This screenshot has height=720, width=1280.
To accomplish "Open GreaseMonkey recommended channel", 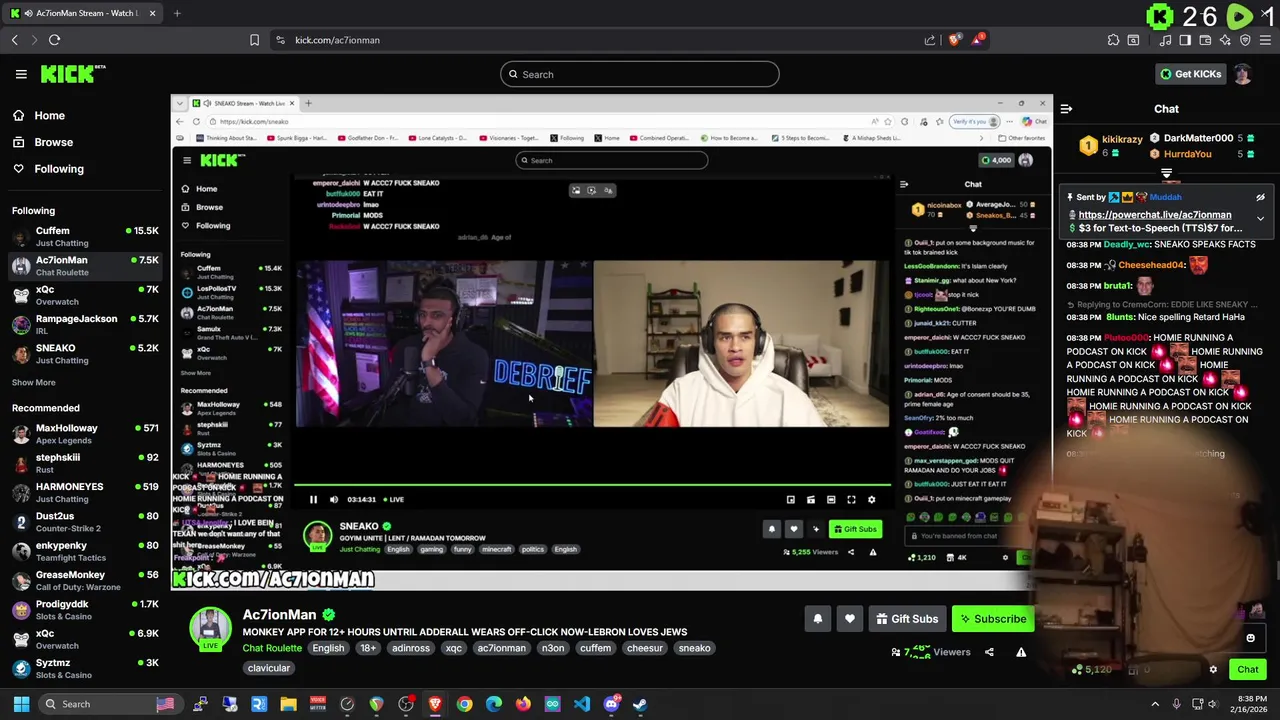I will [x=85, y=580].
